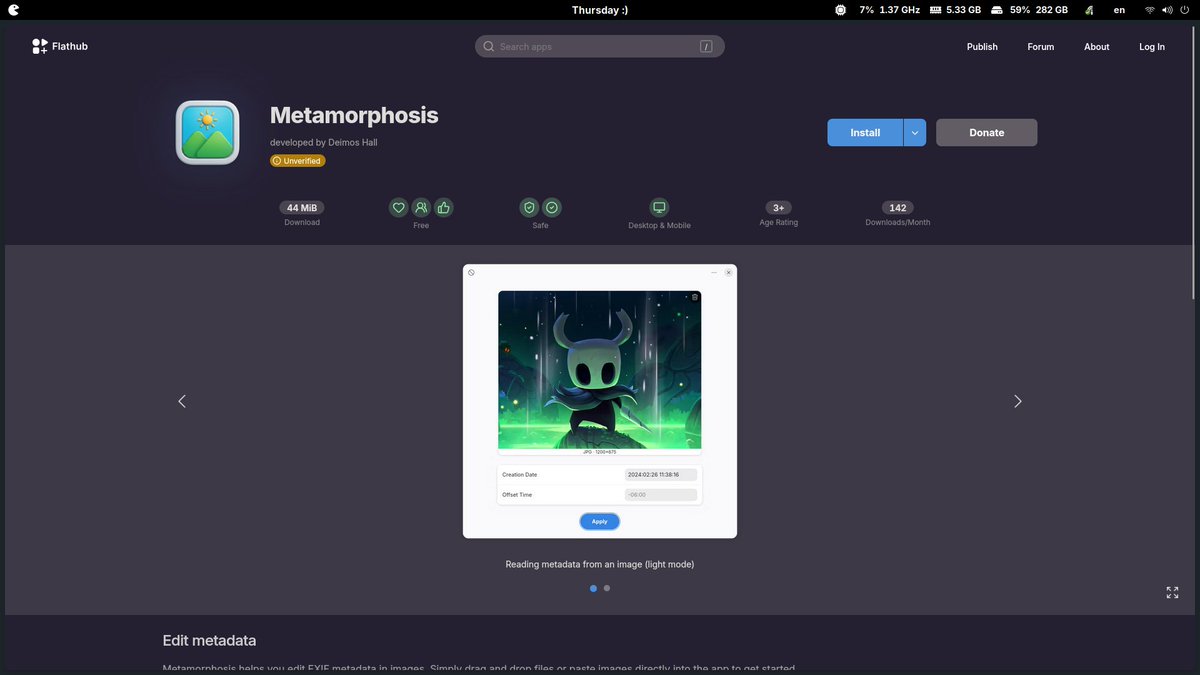1200x675 pixels.
Task: Click the 3+ age rating badge
Action: (x=779, y=208)
